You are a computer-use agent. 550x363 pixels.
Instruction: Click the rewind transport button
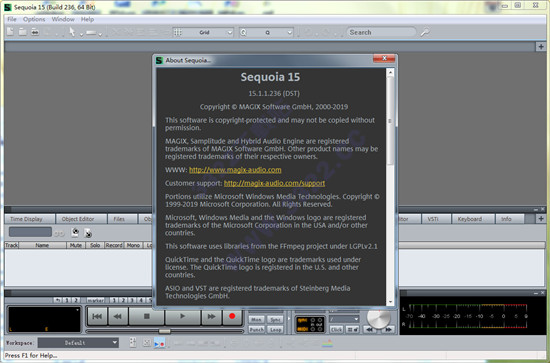point(118,316)
